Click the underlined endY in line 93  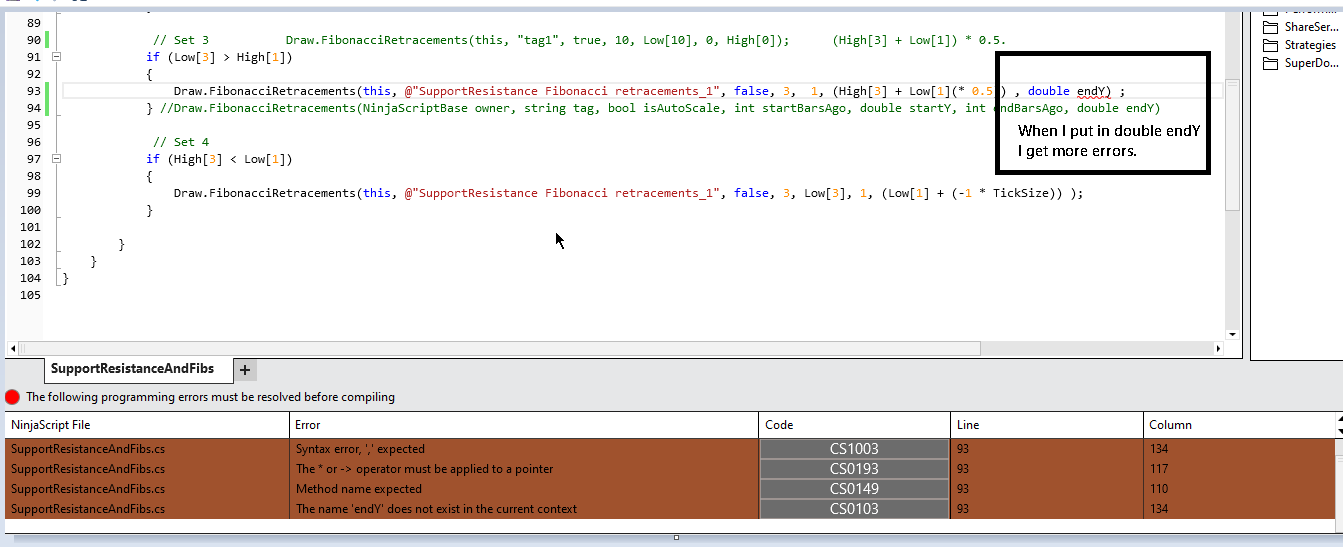coord(1093,91)
